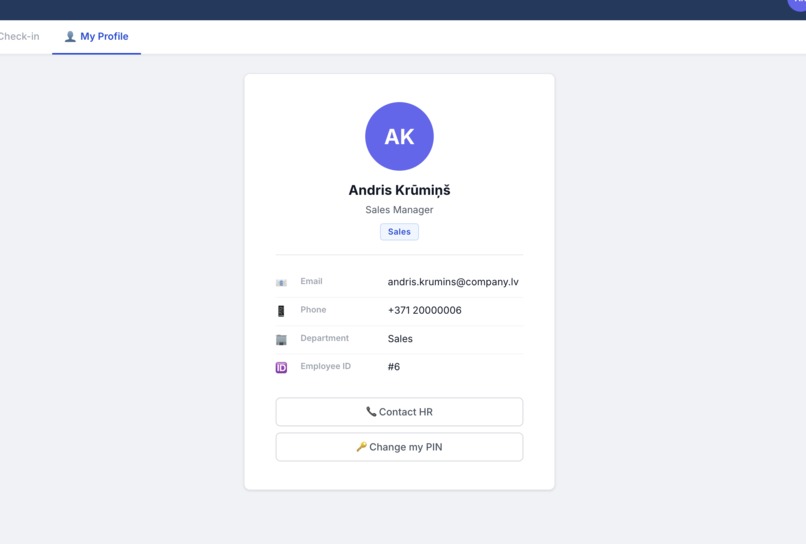
Task: Open the My Profile tab
Action: tap(97, 37)
